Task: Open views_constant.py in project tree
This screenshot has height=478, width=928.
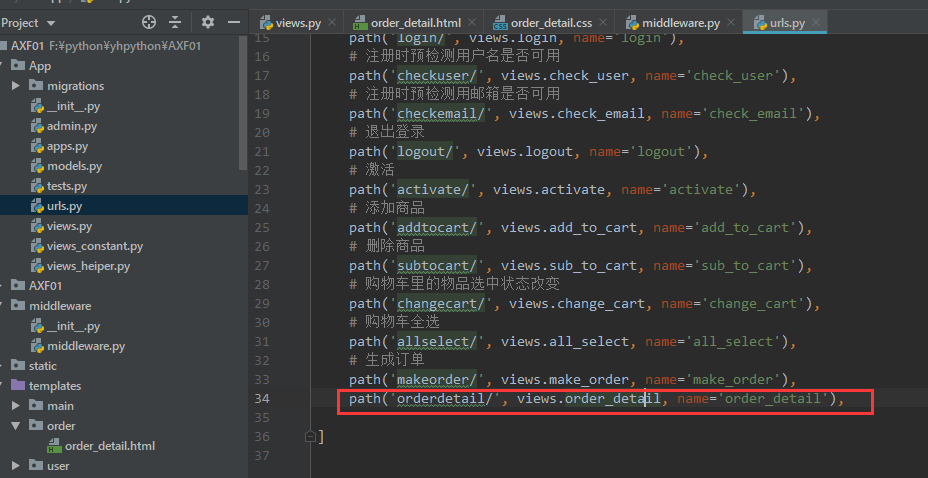Action: click(95, 246)
